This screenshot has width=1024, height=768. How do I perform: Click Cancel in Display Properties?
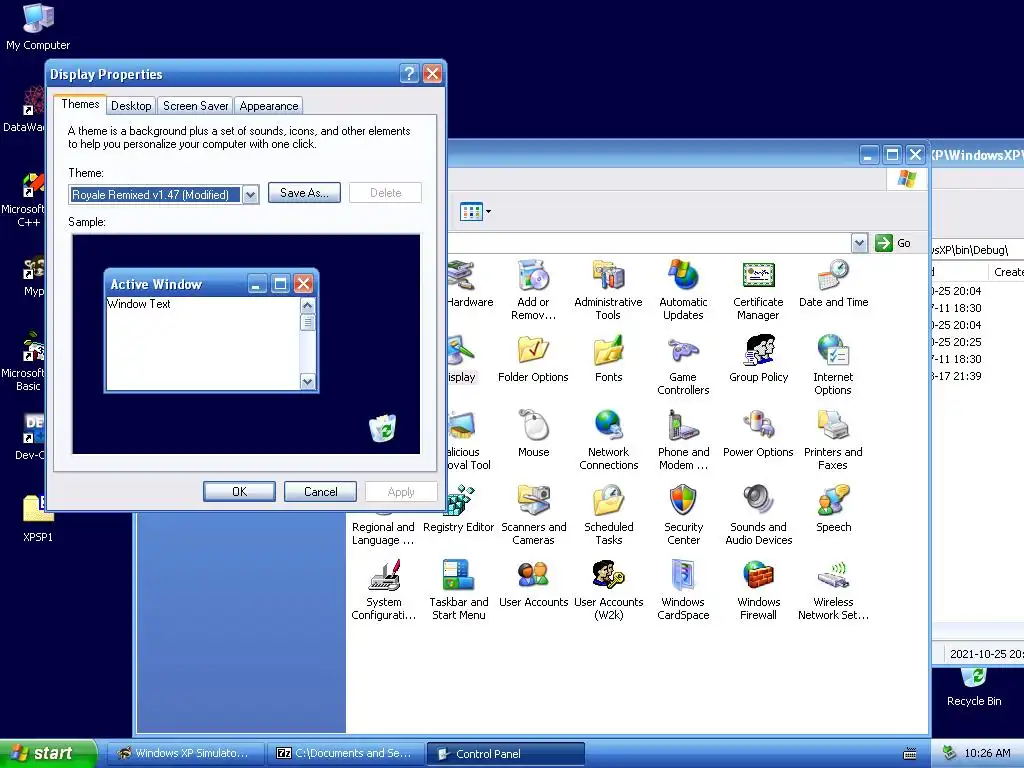coord(320,492)
